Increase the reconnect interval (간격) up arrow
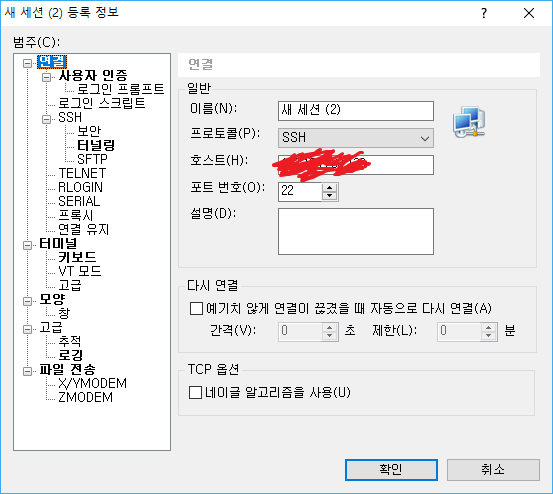This screenshot has height=494, width=553. pos(330,327)
